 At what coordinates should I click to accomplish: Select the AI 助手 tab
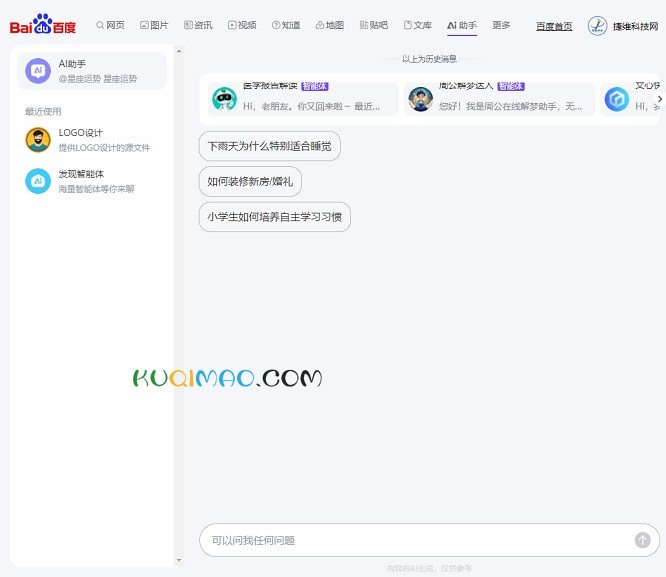pyautogui.click(x=462, y=25)
